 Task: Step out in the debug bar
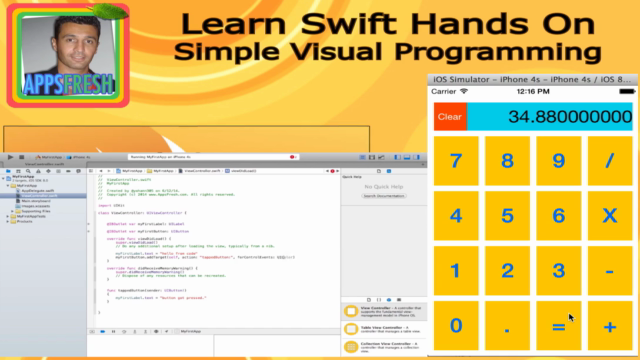(145, 331)
